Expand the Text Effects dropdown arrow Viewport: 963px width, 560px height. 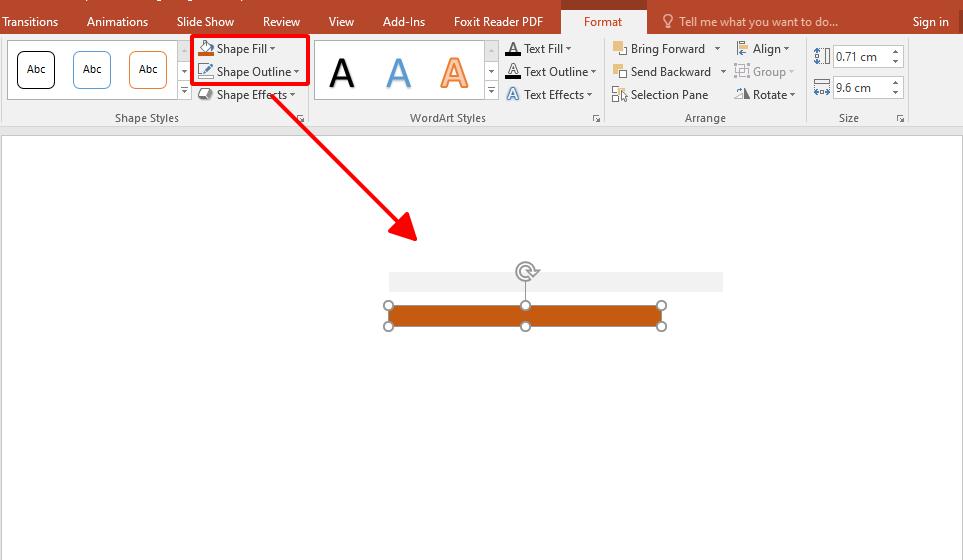590,95
